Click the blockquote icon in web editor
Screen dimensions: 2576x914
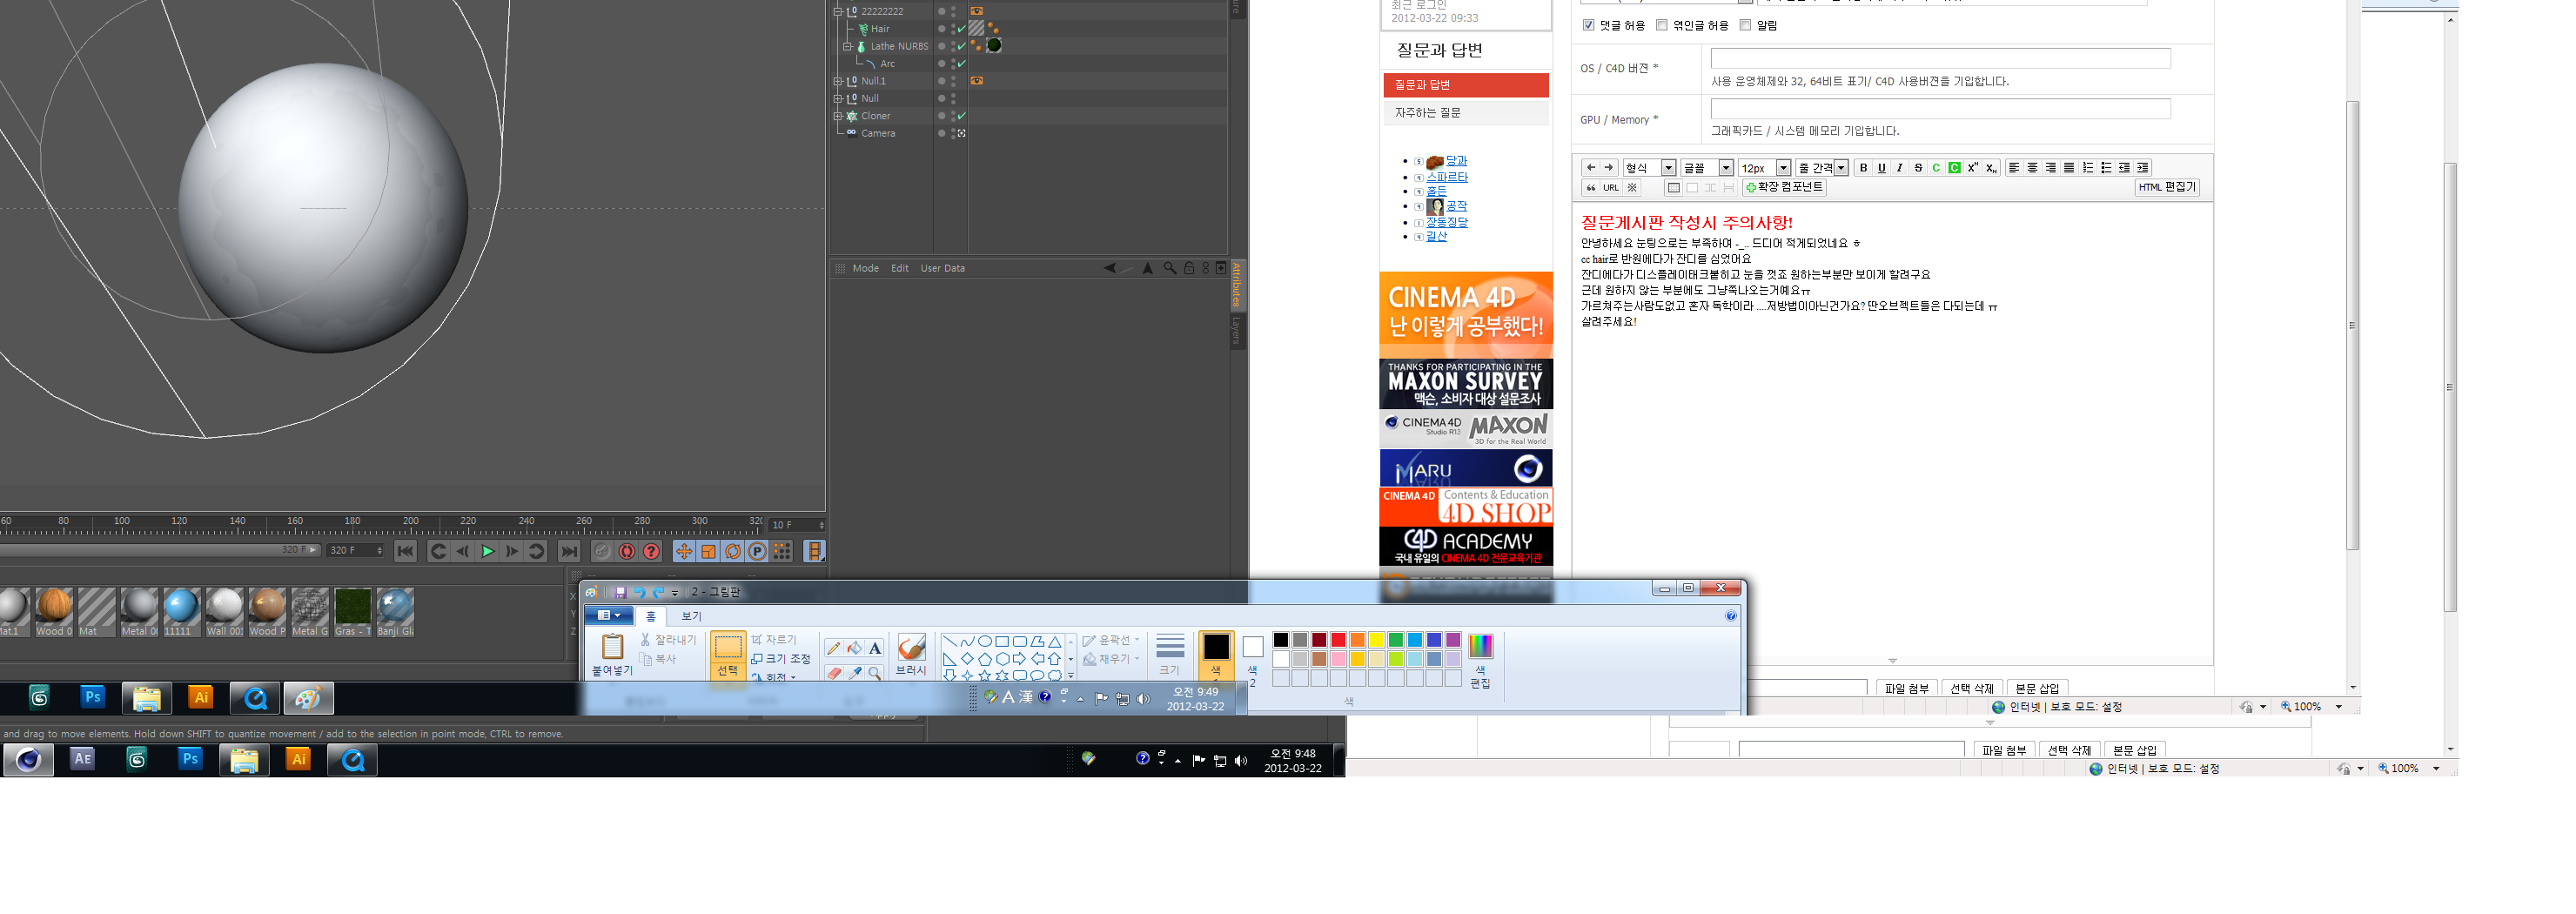(1591, 188)
